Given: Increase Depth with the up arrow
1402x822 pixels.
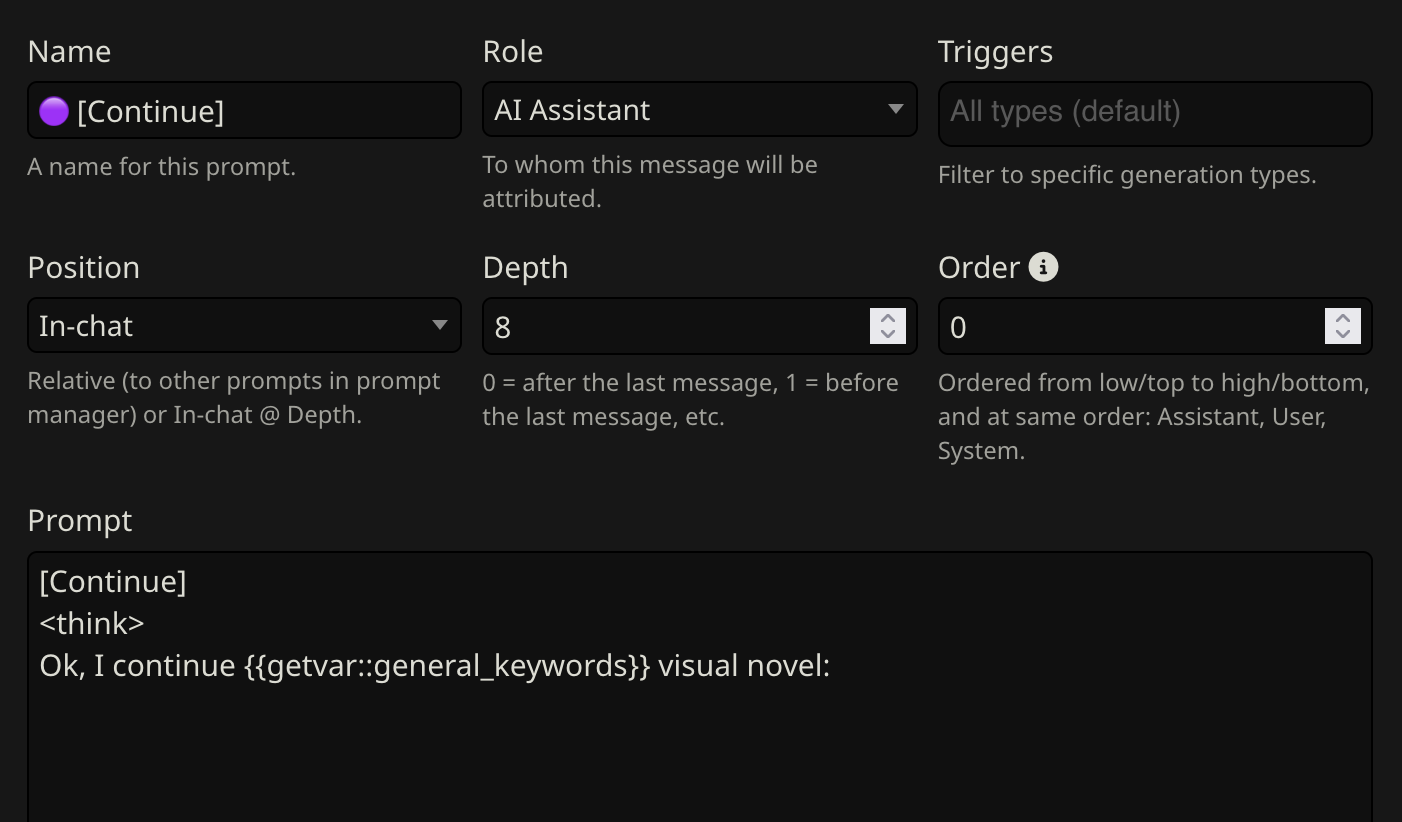Looking at the screenshot, I should coord(887,317).
